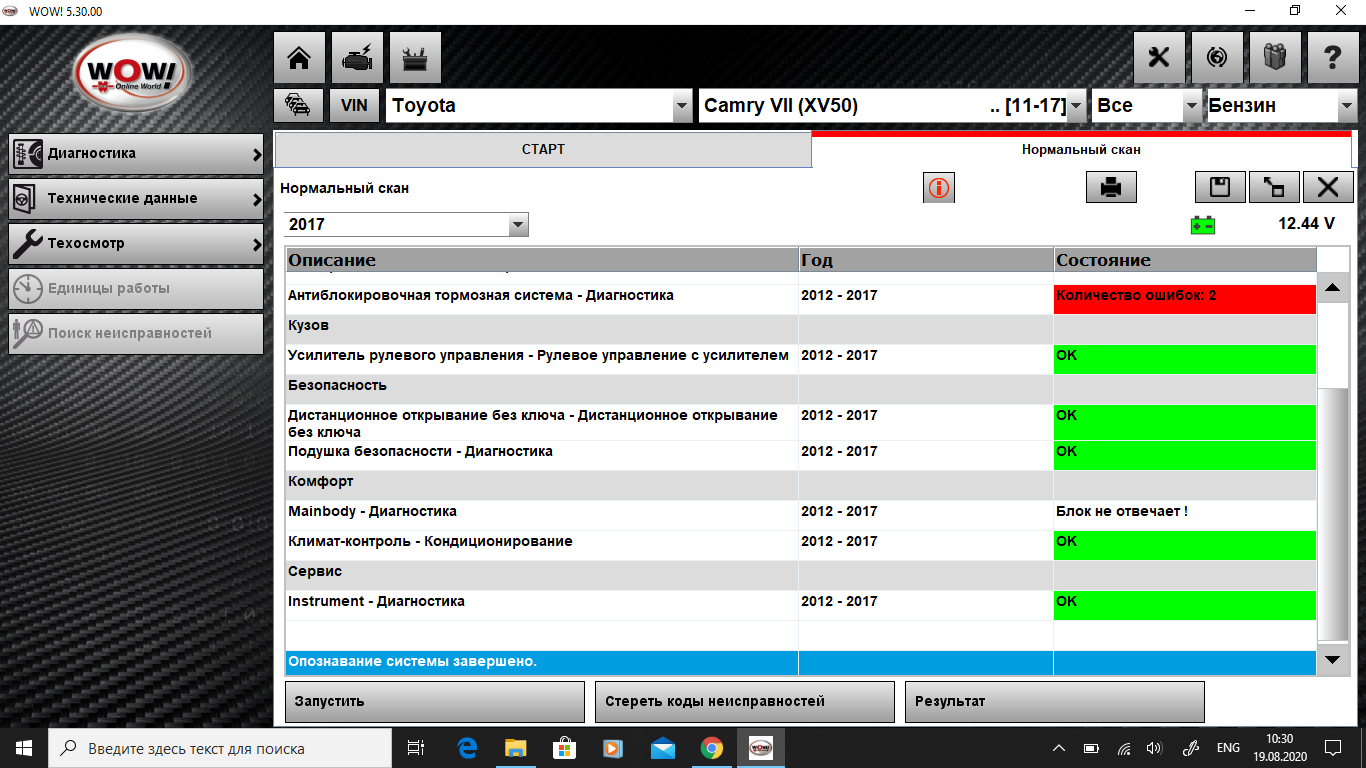Image resolution: width=1366 pixels, height=768 pixels.
Task: Open the WOW! app taskbar icon
Action: [760, 748]
